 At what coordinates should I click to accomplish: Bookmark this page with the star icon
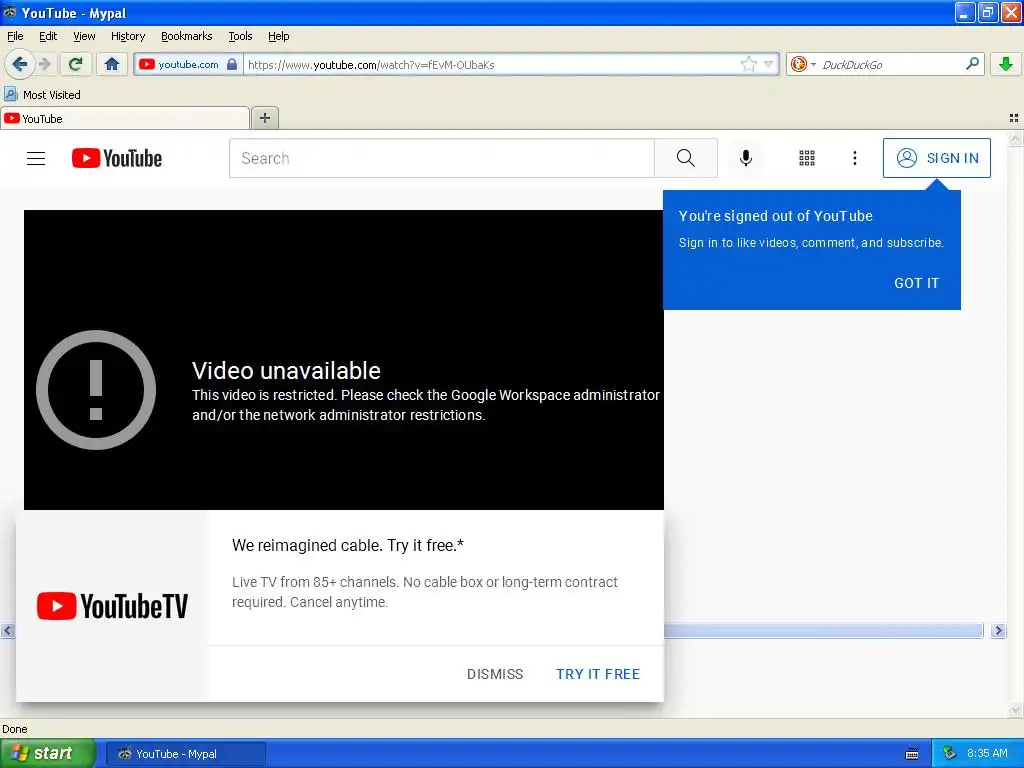coord(748,64)
